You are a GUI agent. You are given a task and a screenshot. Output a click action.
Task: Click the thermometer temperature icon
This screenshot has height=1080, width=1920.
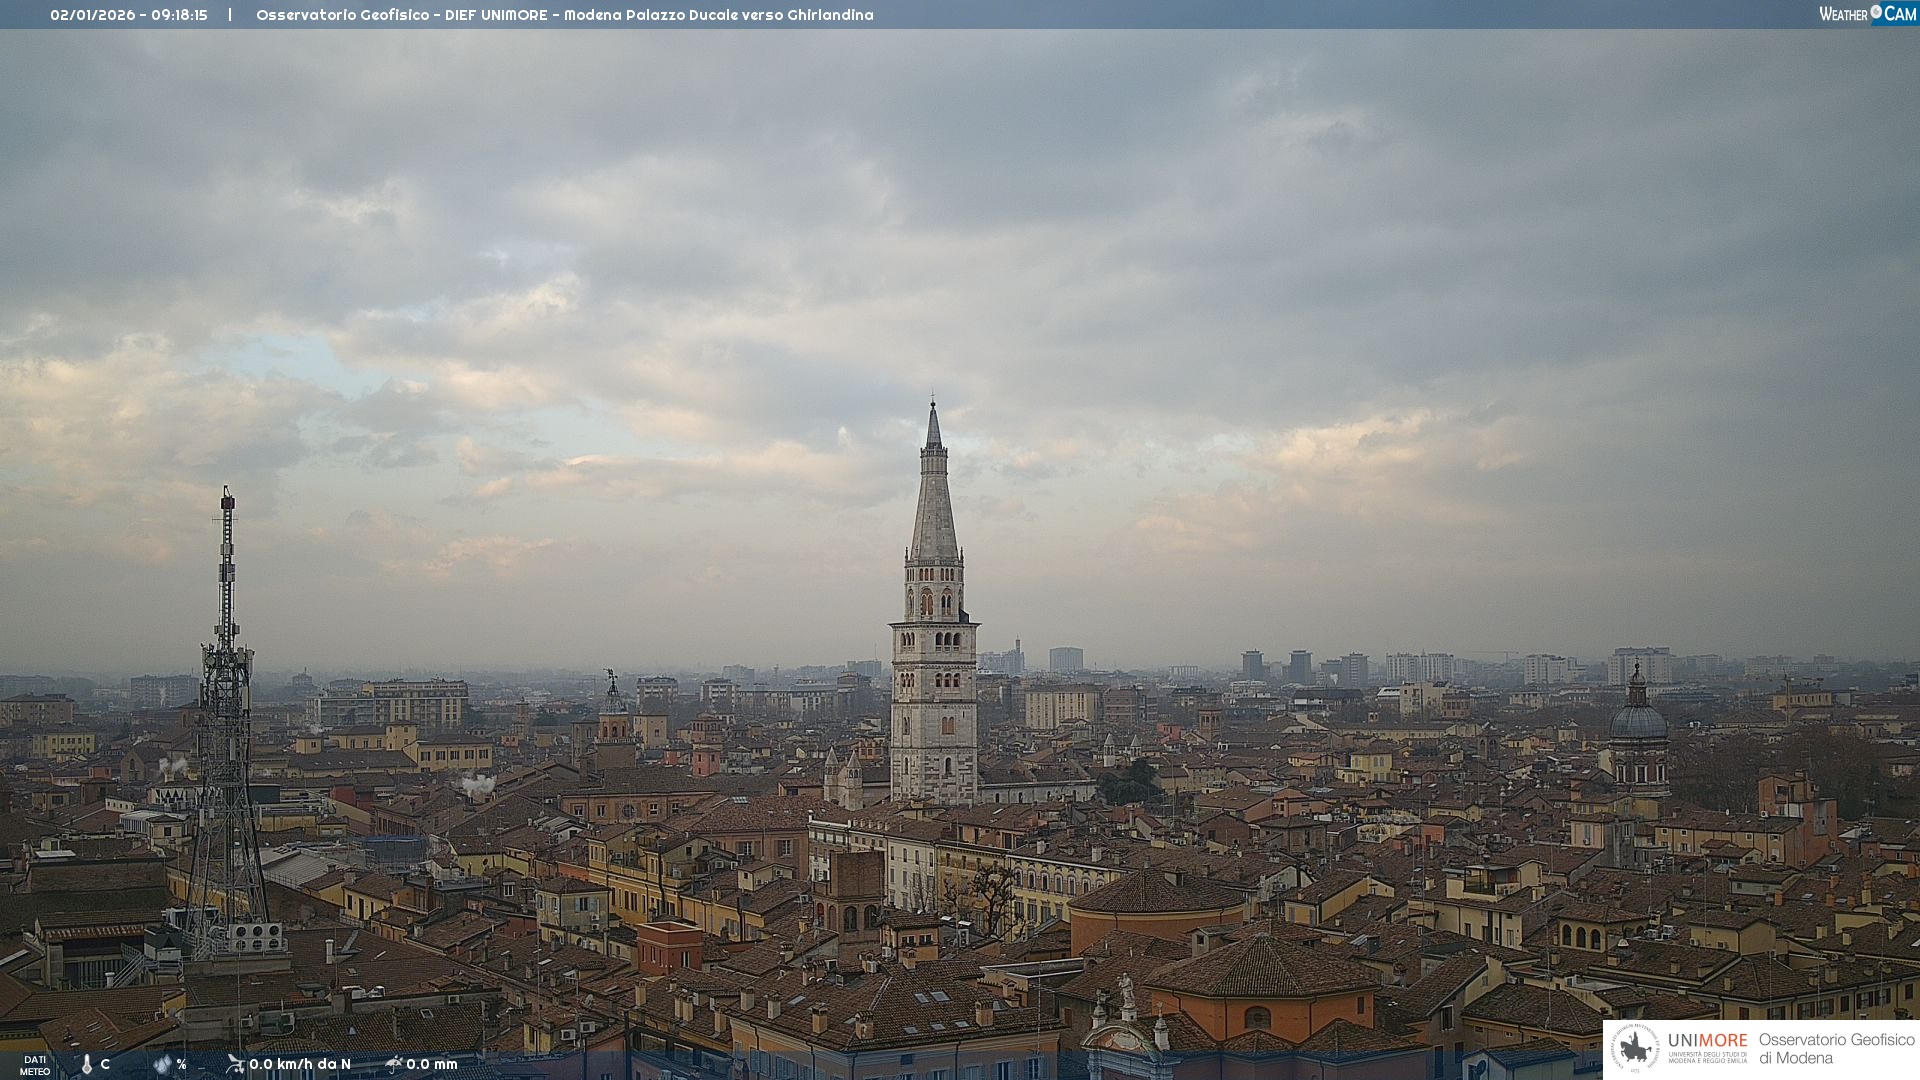point(87,1065)
